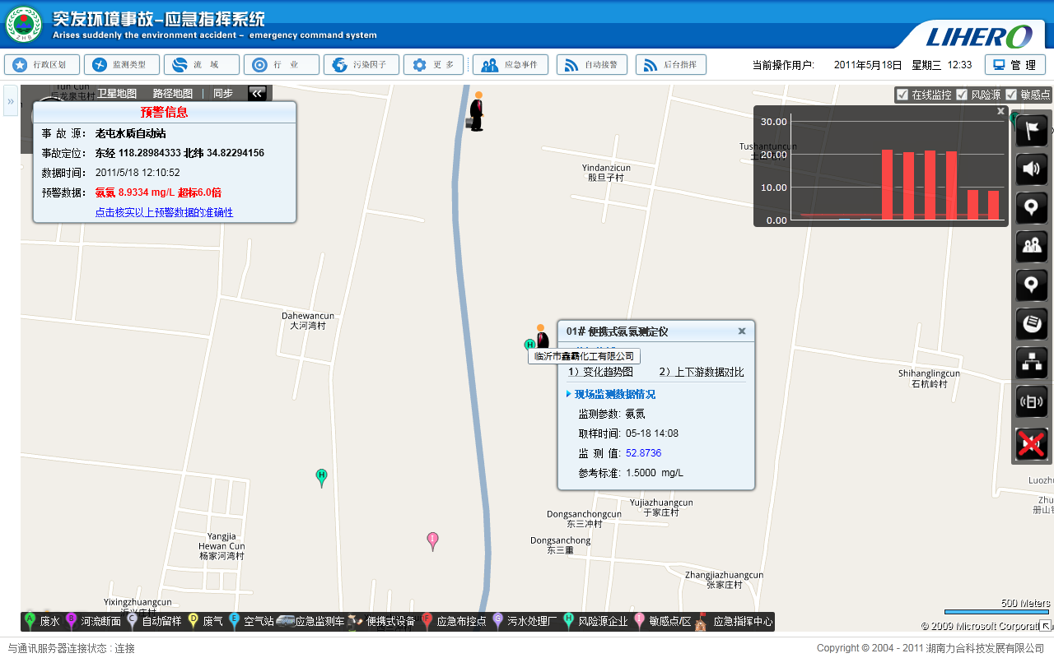Open 后台指挥 backend command
This screenshot has width=1054, height=658.
(671, 65)
